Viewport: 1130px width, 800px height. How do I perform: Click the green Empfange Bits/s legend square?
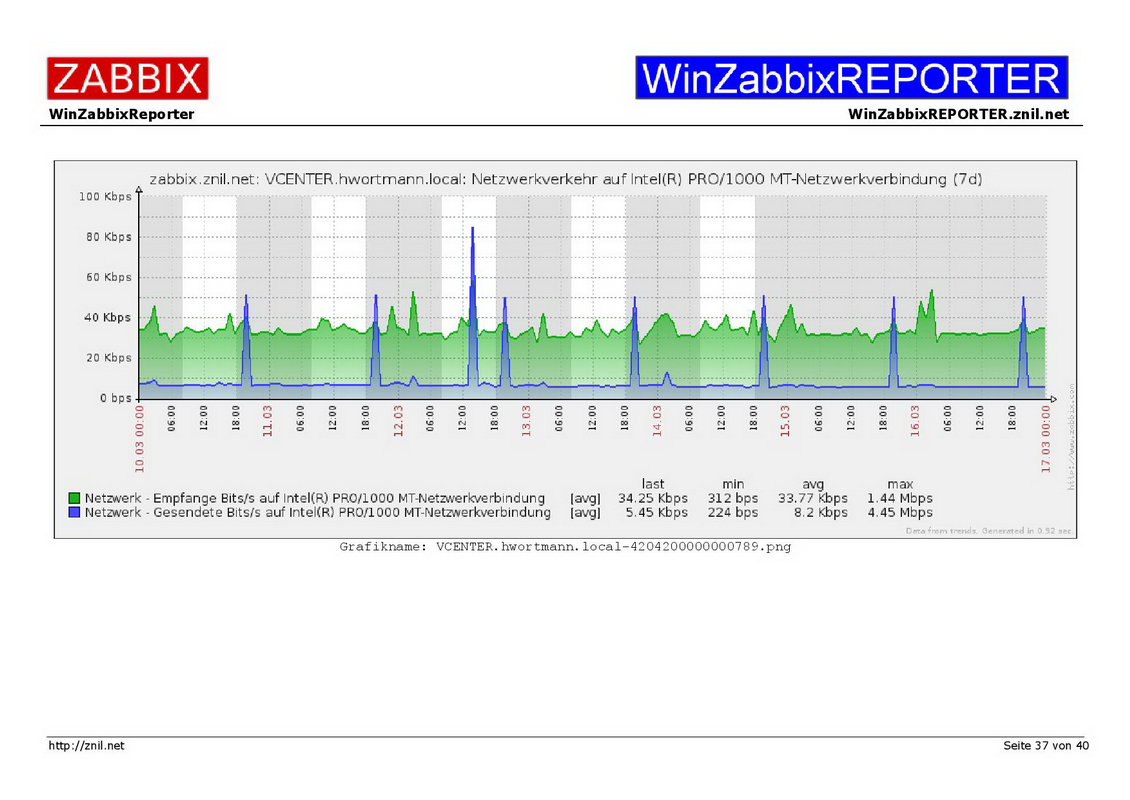coord(74,498)
